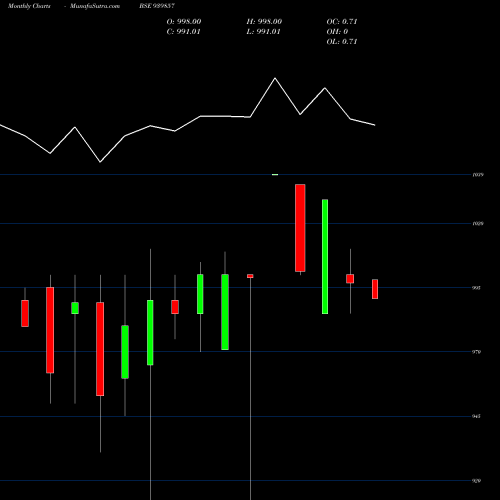Click the tiny green candle on the 1039 gridline

click(x=275, y=174)
